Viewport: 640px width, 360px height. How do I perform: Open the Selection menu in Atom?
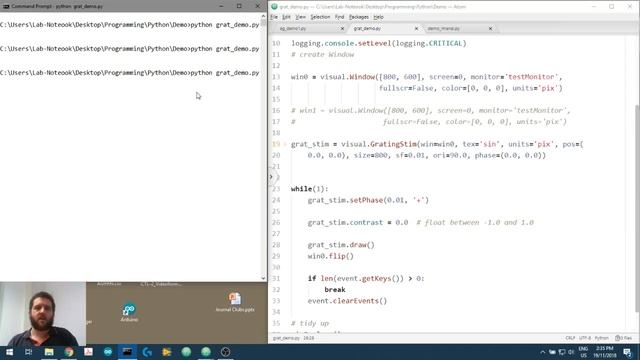click(320, 17)
